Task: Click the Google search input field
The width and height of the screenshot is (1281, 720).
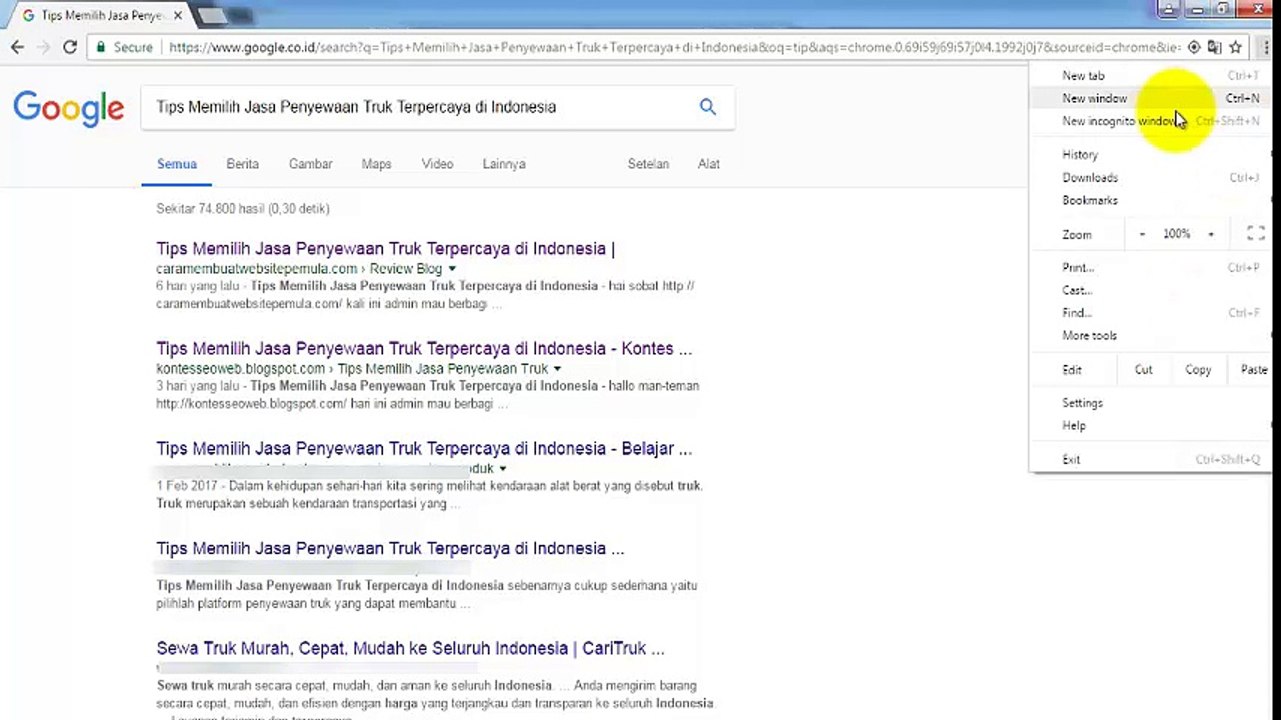Action: click(420, 107)
